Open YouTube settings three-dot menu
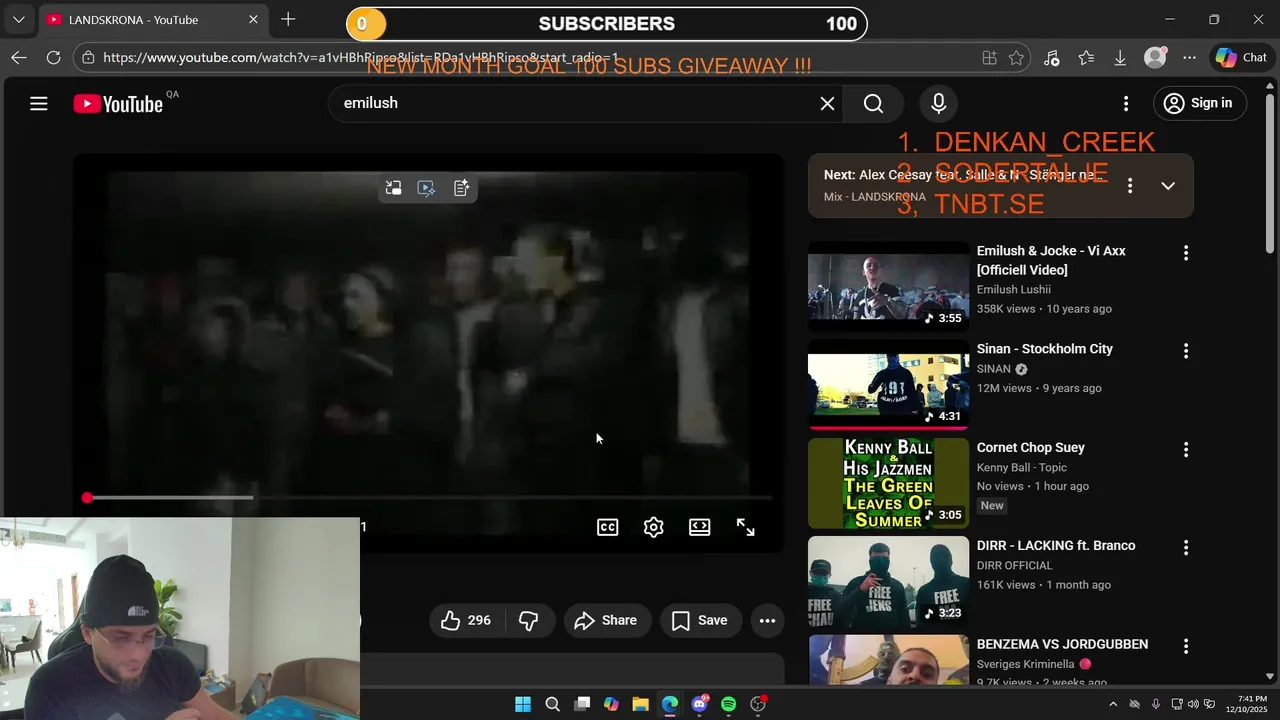This screenshot has width=1280, height=720. click(x=1126, y=103)
